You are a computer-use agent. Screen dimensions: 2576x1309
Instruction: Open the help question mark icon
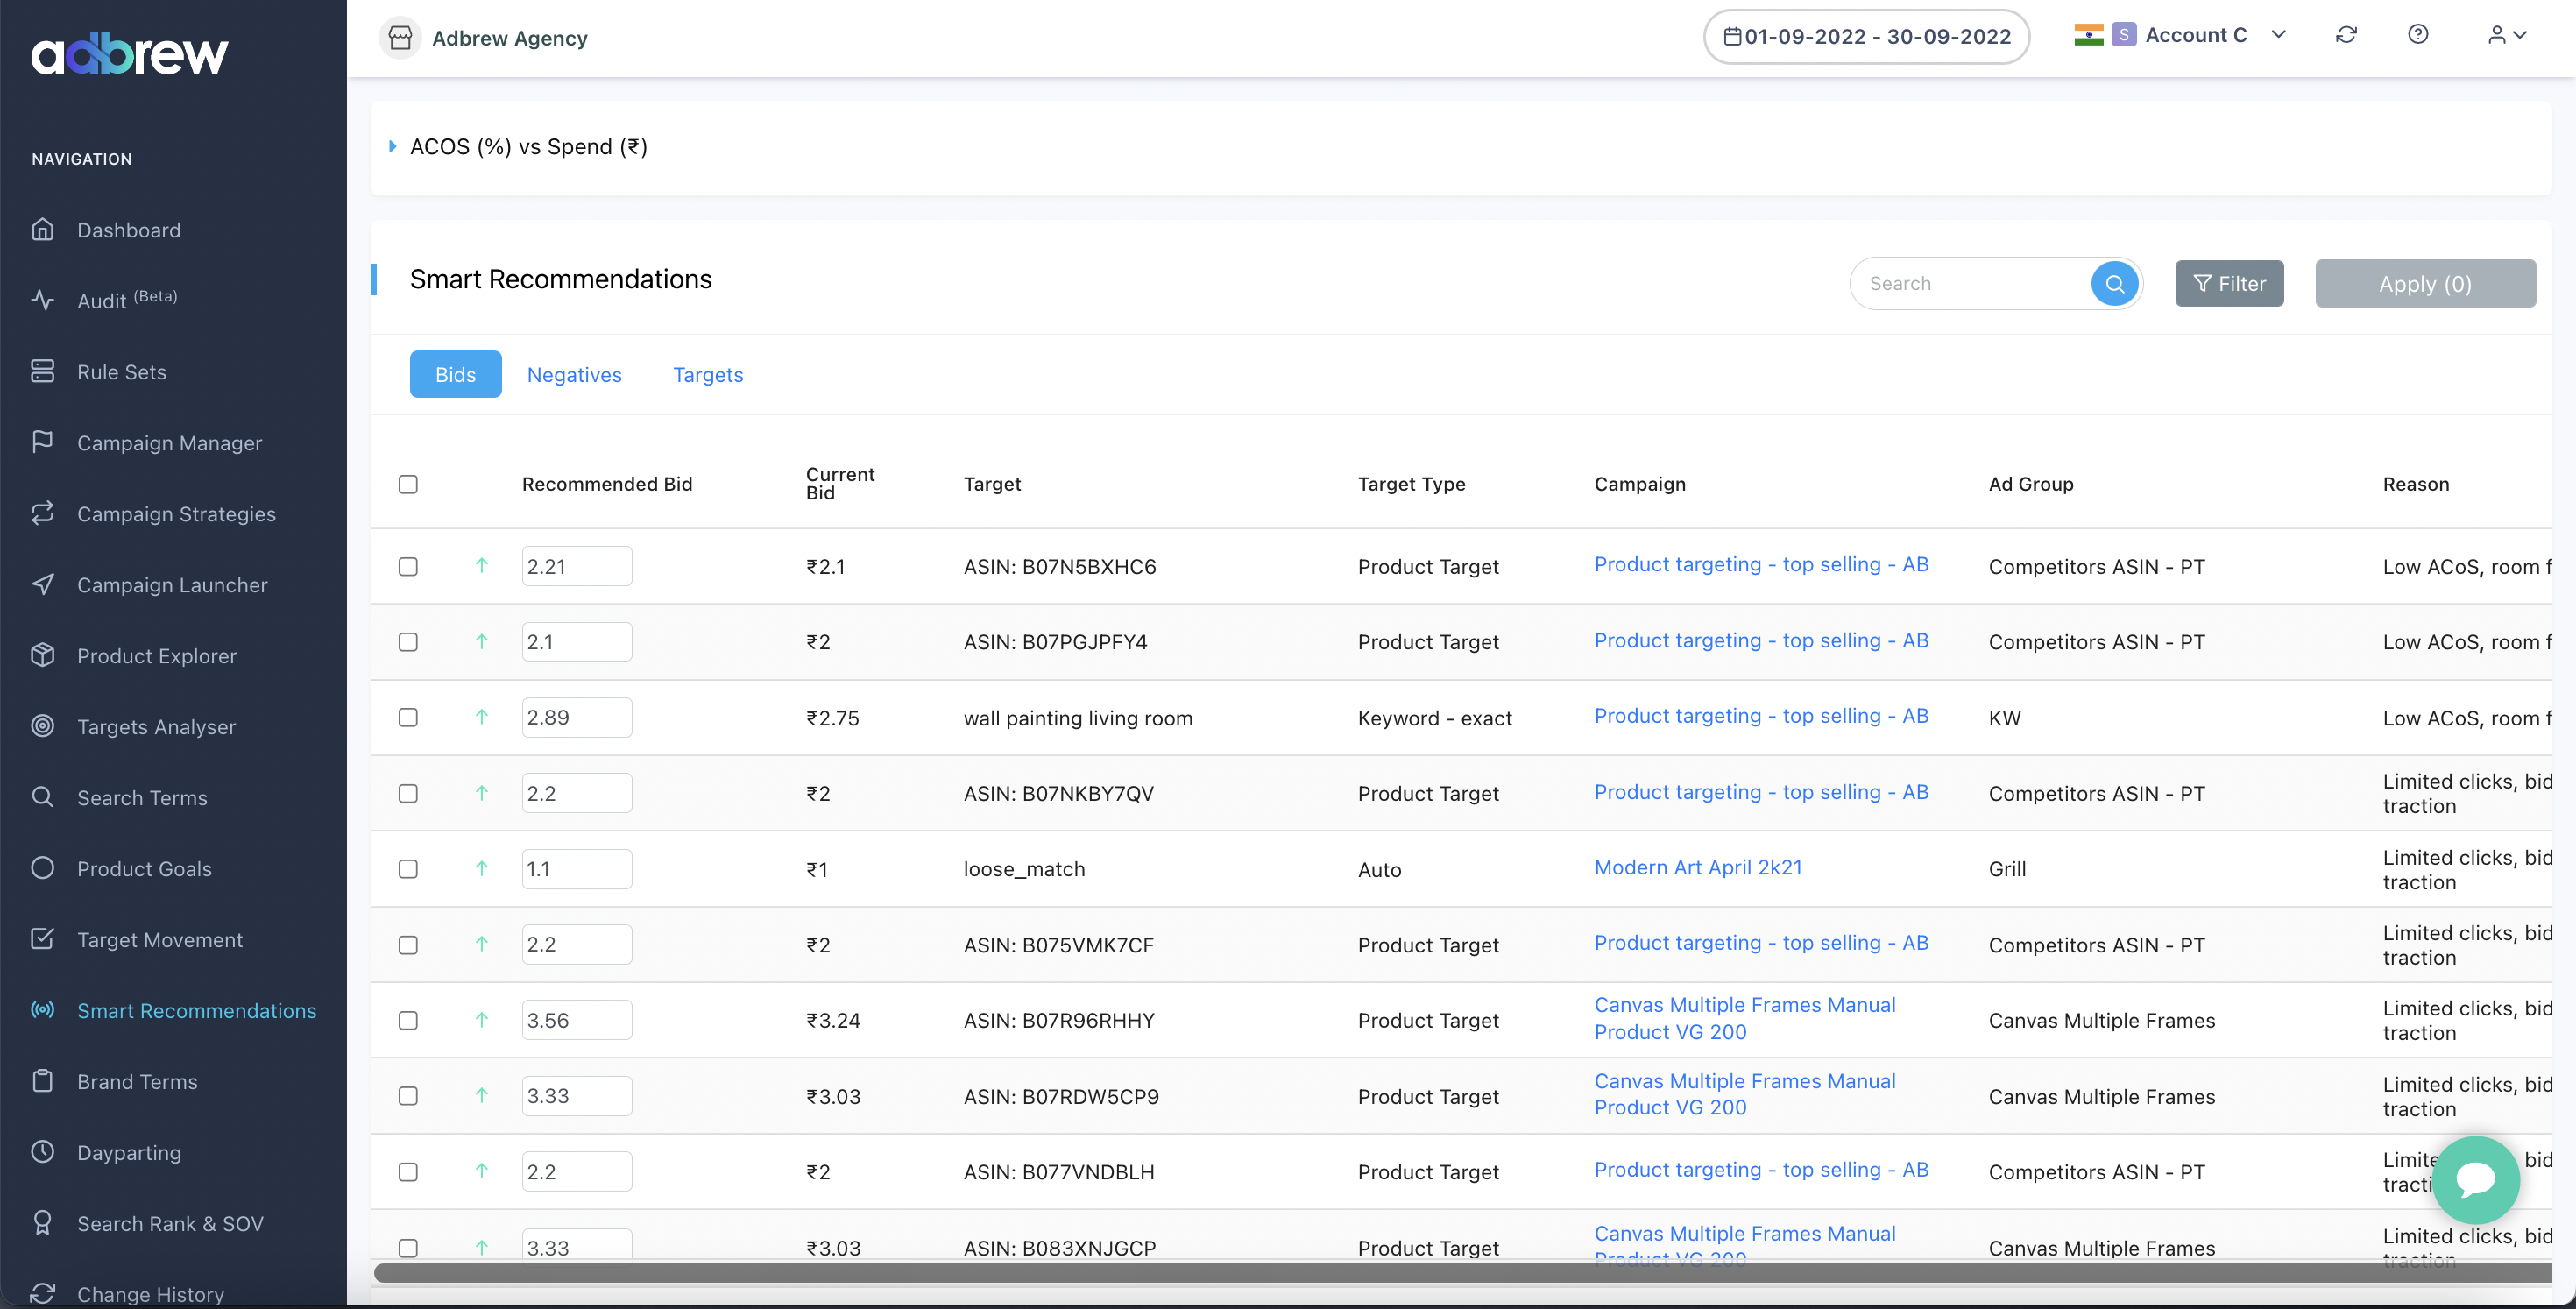pyautogui.click(x=2419, y=34)
